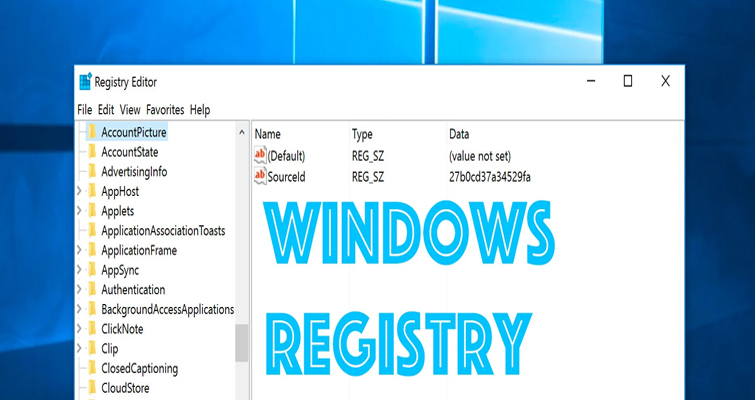The image size is (755, 400).
Task: Select the CloudStore key label
Action: [125, 388]
